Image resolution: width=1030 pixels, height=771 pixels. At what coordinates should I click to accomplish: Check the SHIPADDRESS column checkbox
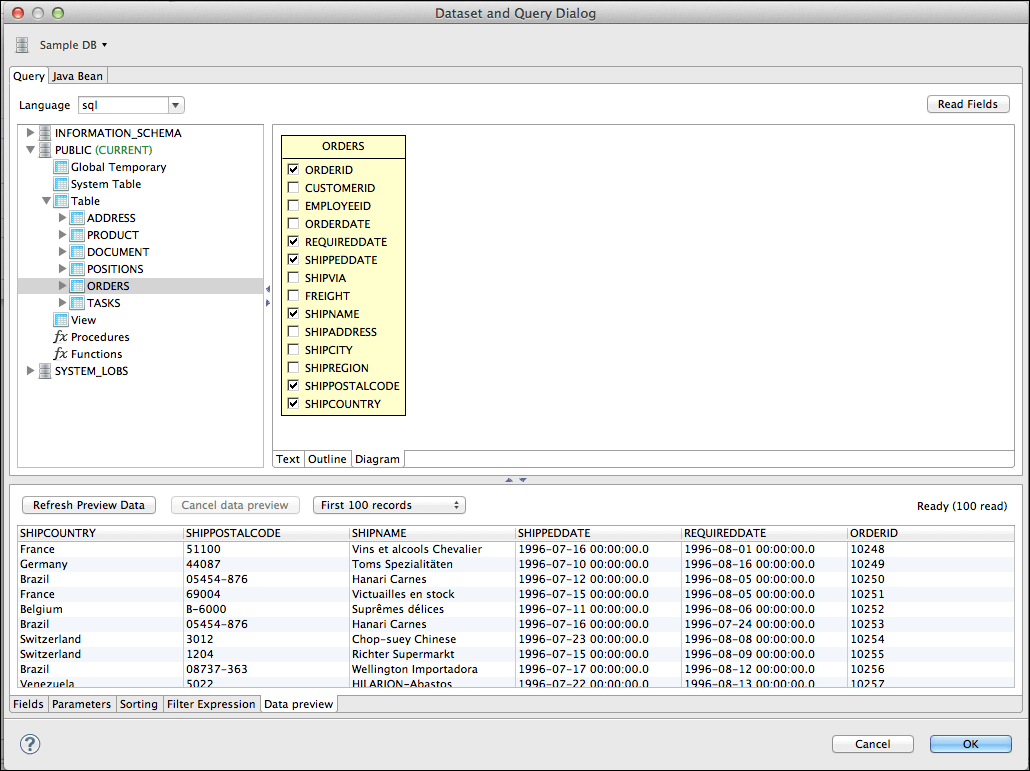click(x=294, y=332)
